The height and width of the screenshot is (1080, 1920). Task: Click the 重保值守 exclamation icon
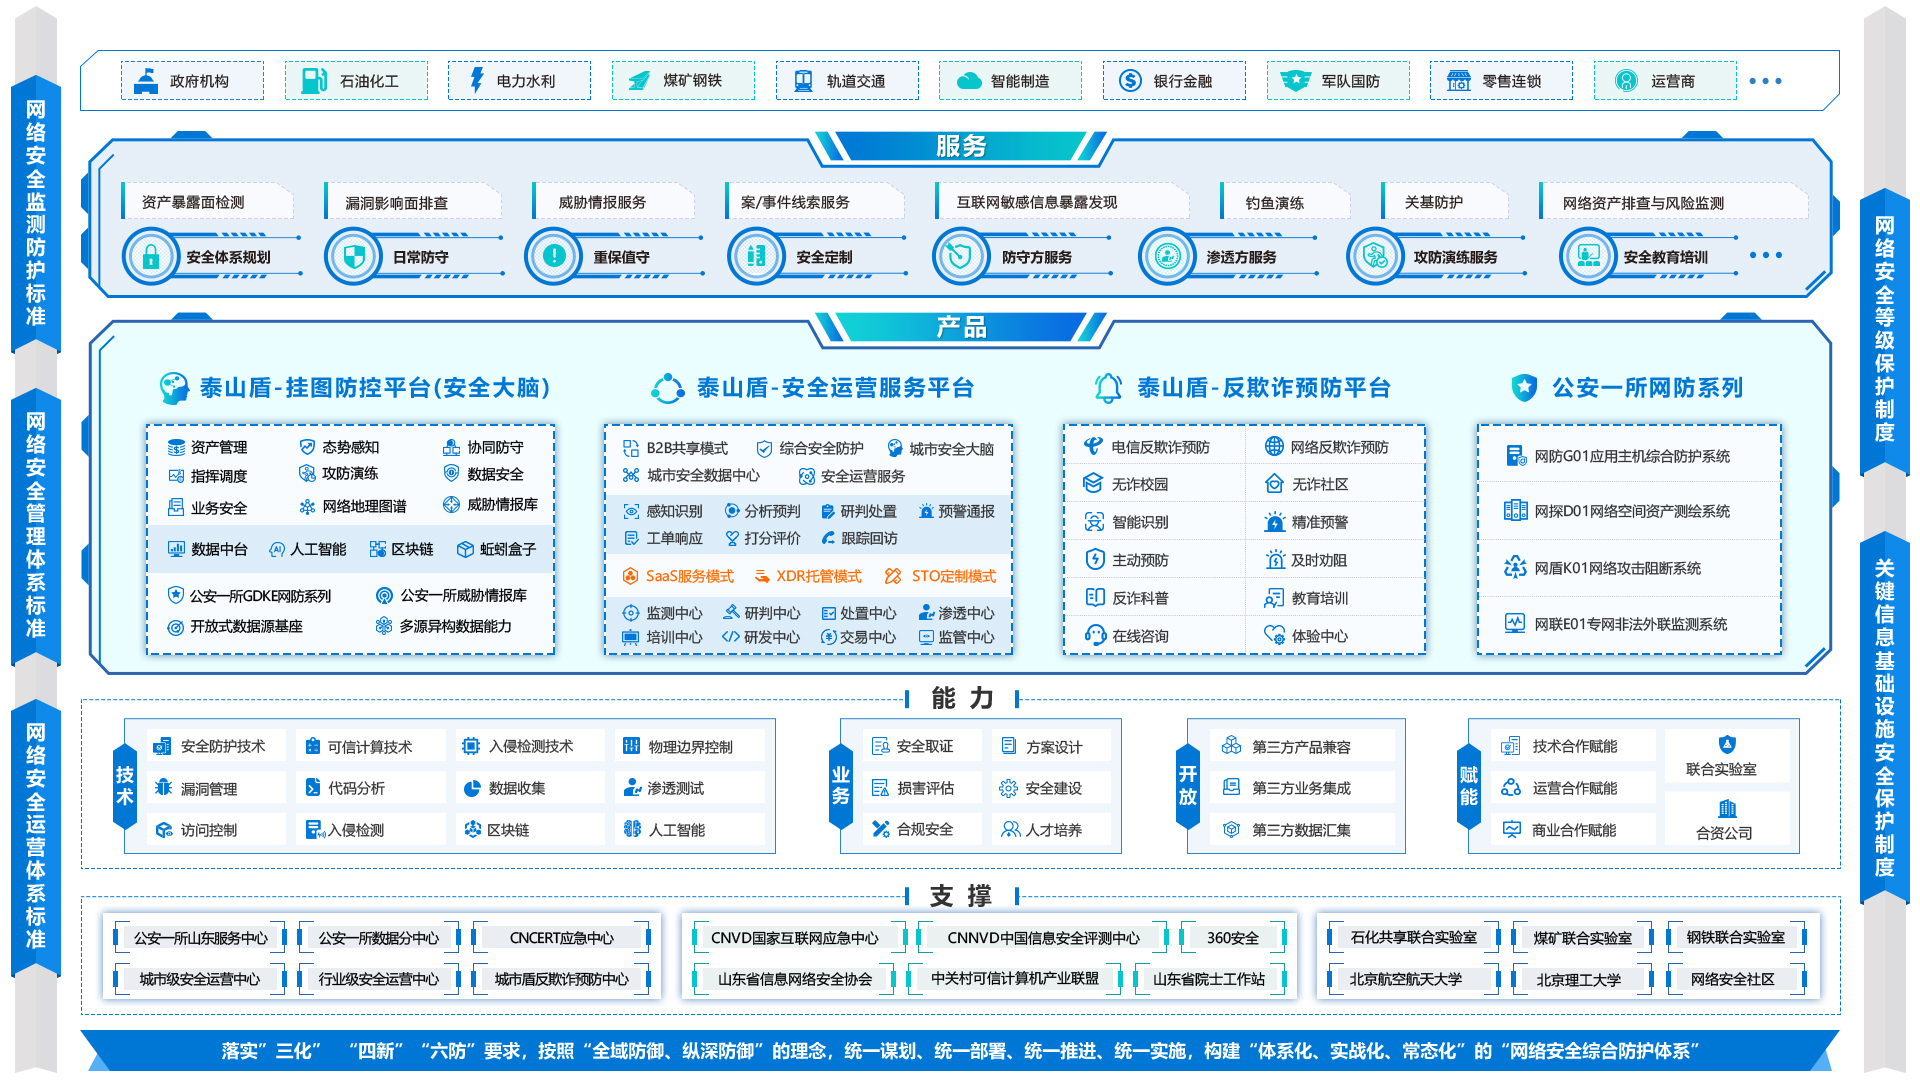coord(554,257)
